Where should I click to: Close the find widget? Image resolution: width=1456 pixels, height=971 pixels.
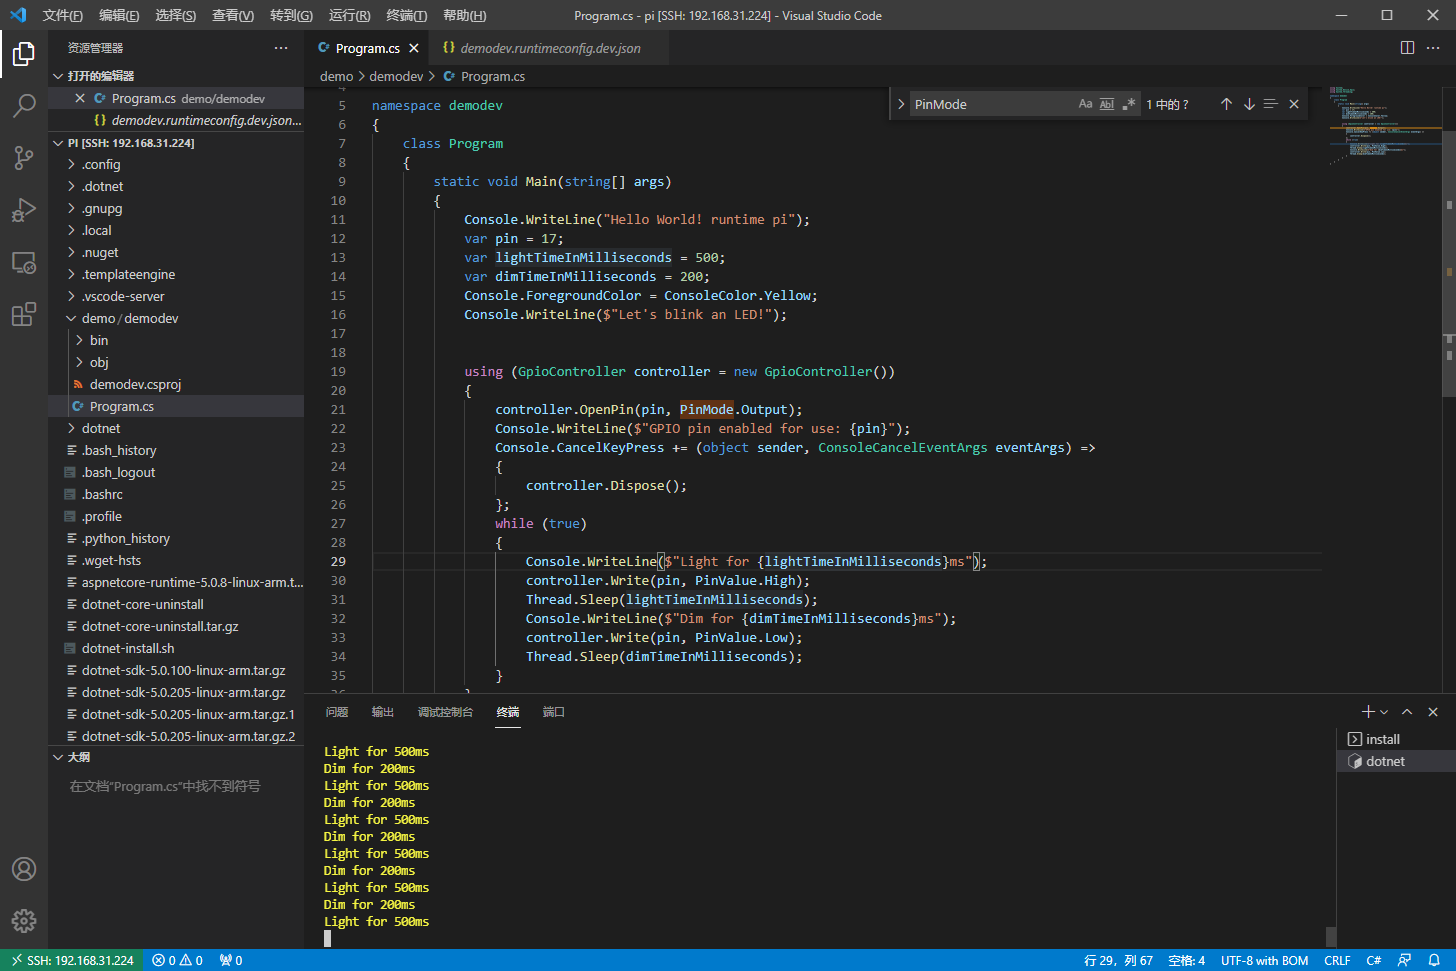click(1294, 104)
